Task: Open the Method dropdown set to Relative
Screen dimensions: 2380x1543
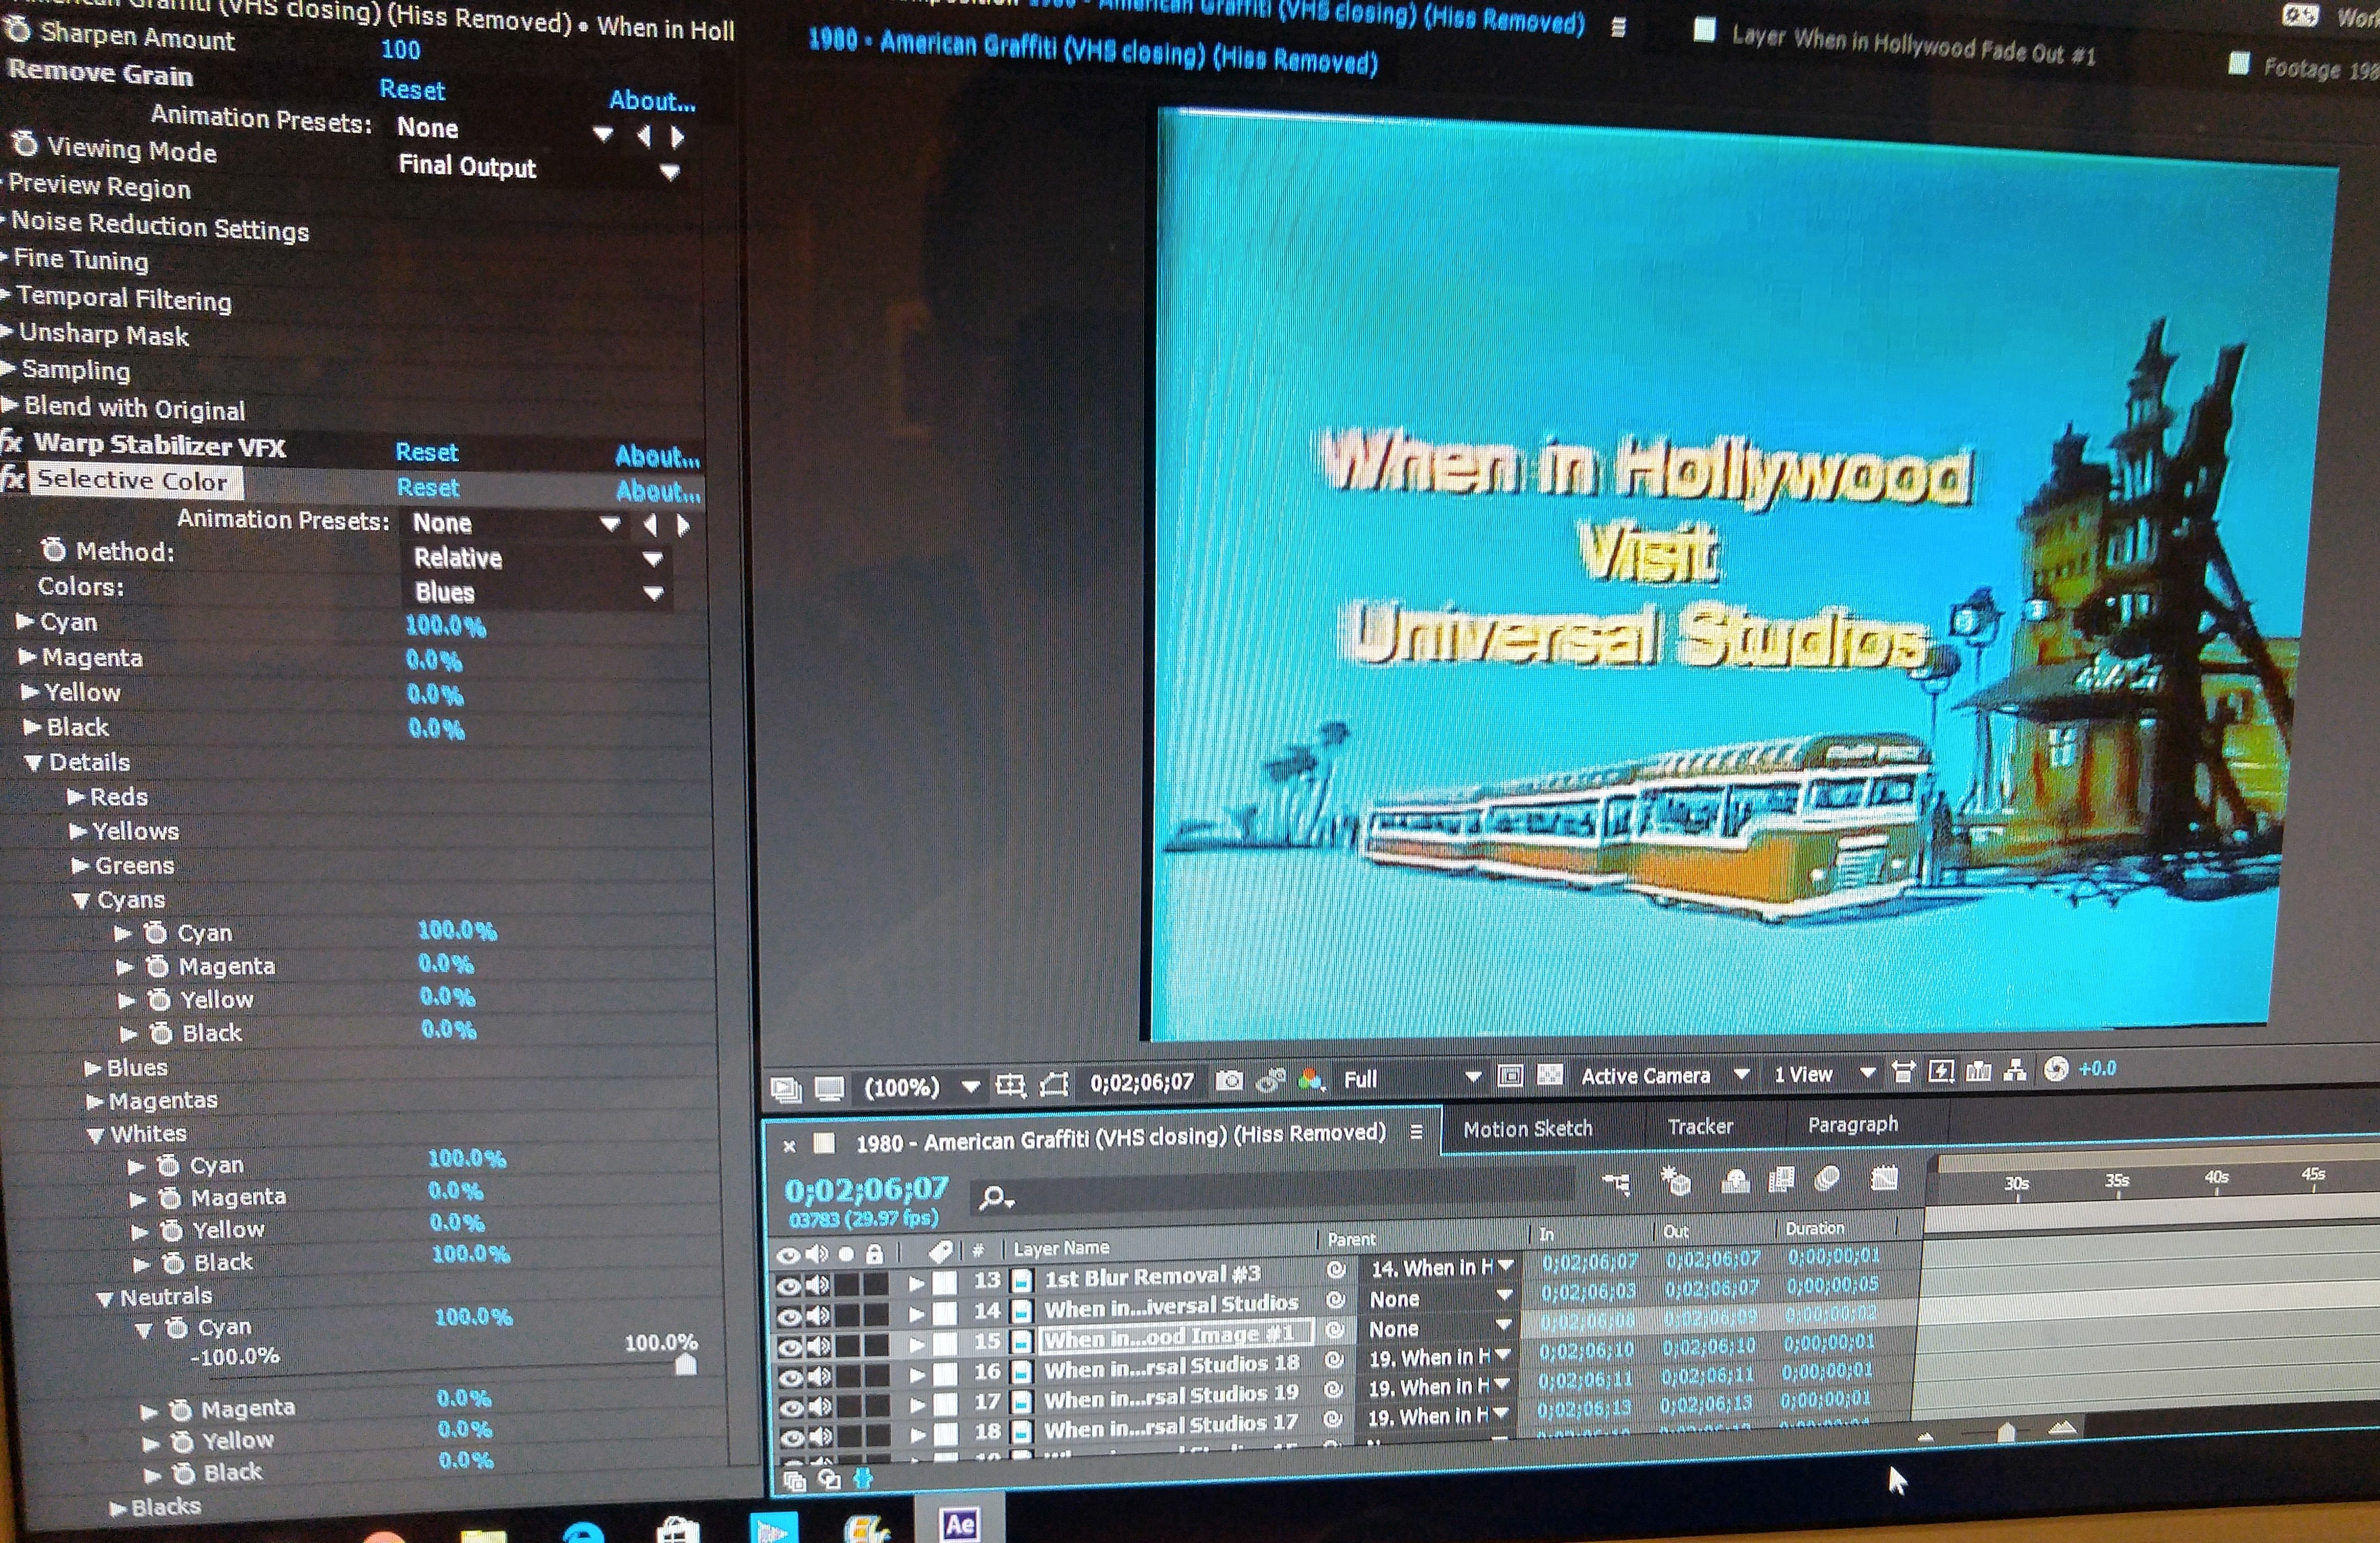Action: 538,558
